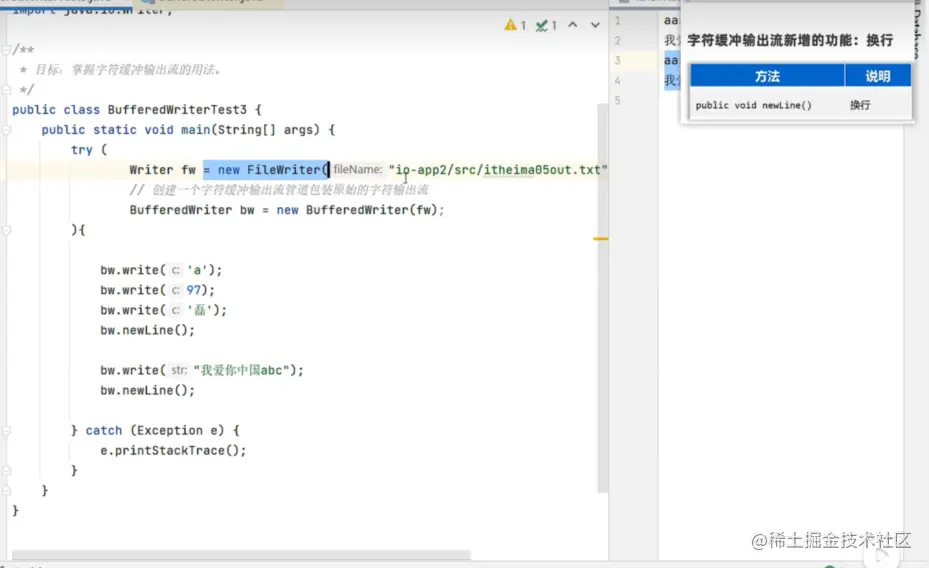Fold the catch block using its gutter marker
The image size is (929, 568).
coord(7,431)
